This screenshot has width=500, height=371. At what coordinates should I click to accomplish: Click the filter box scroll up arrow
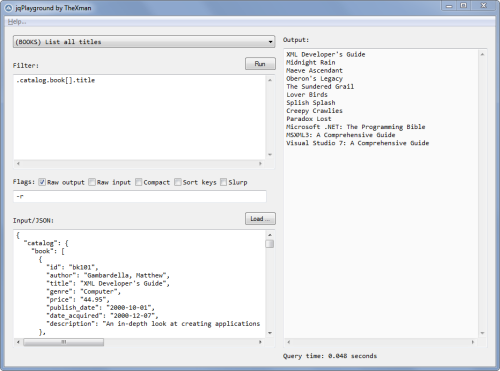click(x=270, y=80)
